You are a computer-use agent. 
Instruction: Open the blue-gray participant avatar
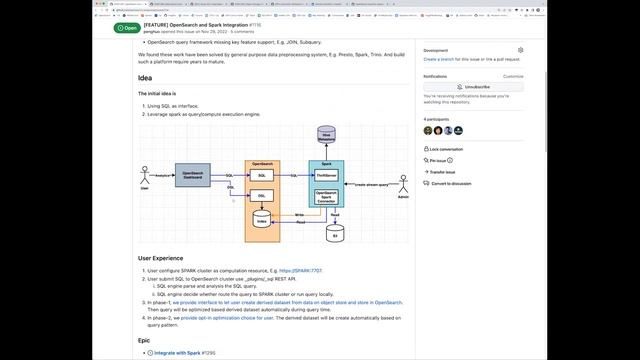[x=448, y=131]
